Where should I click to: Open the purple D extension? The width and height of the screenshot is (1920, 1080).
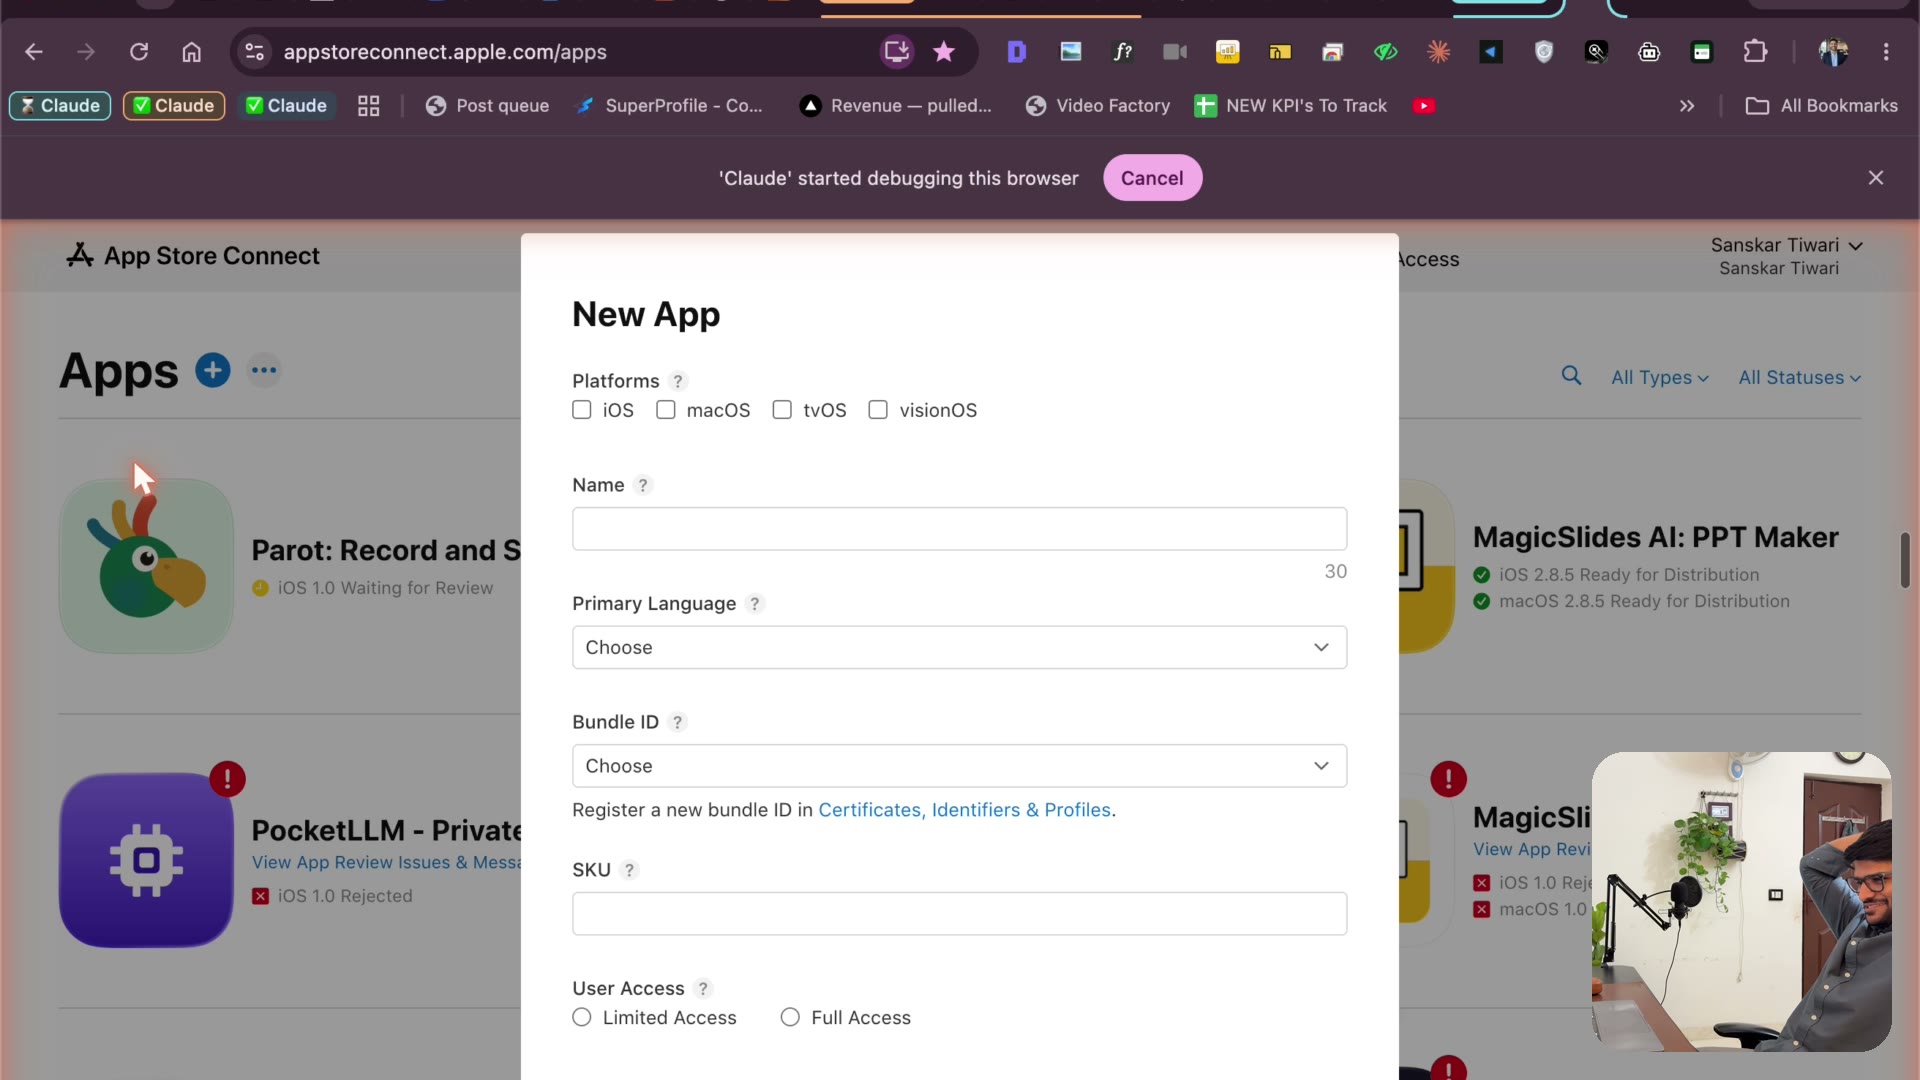click(1017, 52)
